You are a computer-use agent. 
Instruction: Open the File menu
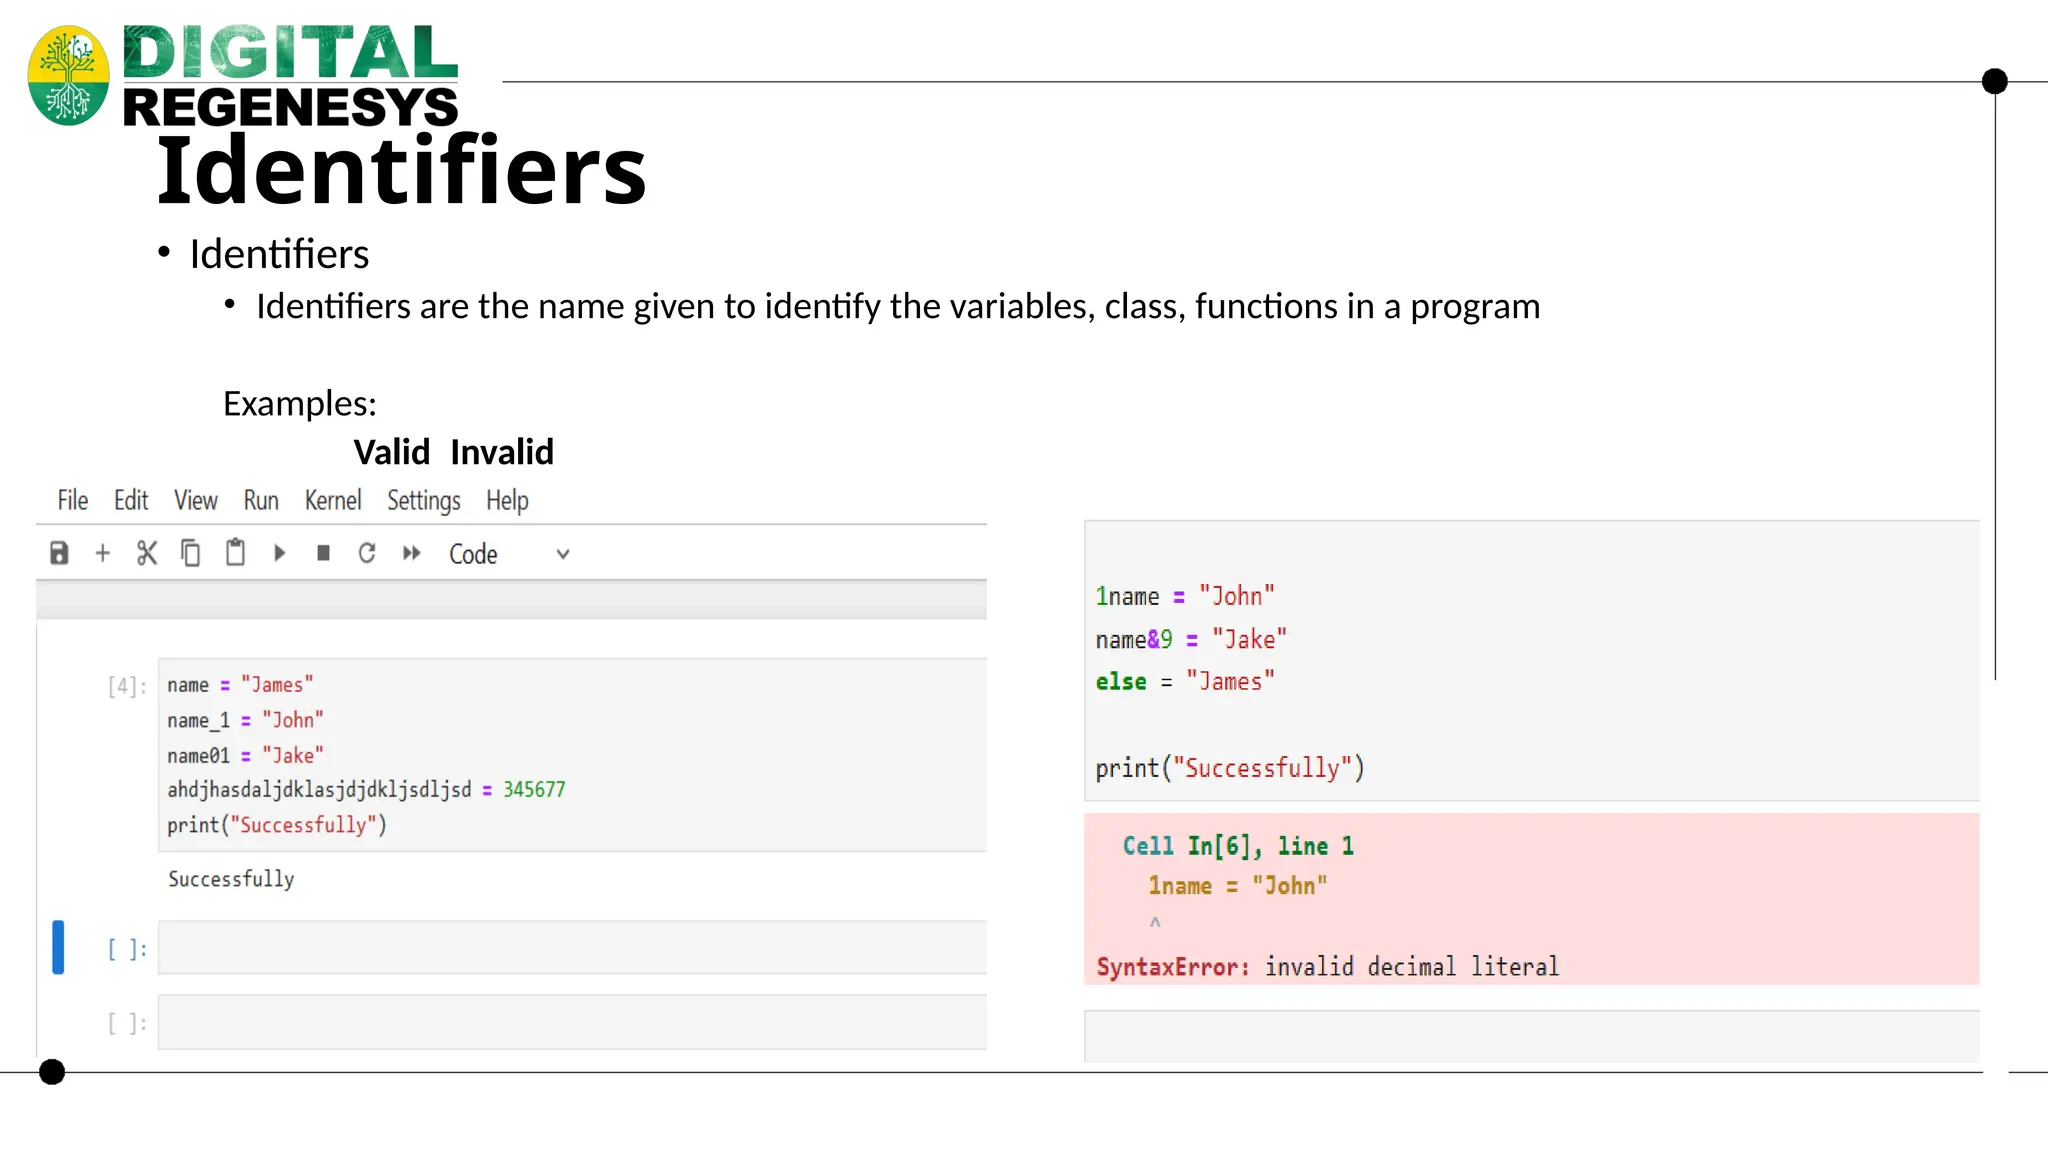pyautogui.click(x=73, y=500)
